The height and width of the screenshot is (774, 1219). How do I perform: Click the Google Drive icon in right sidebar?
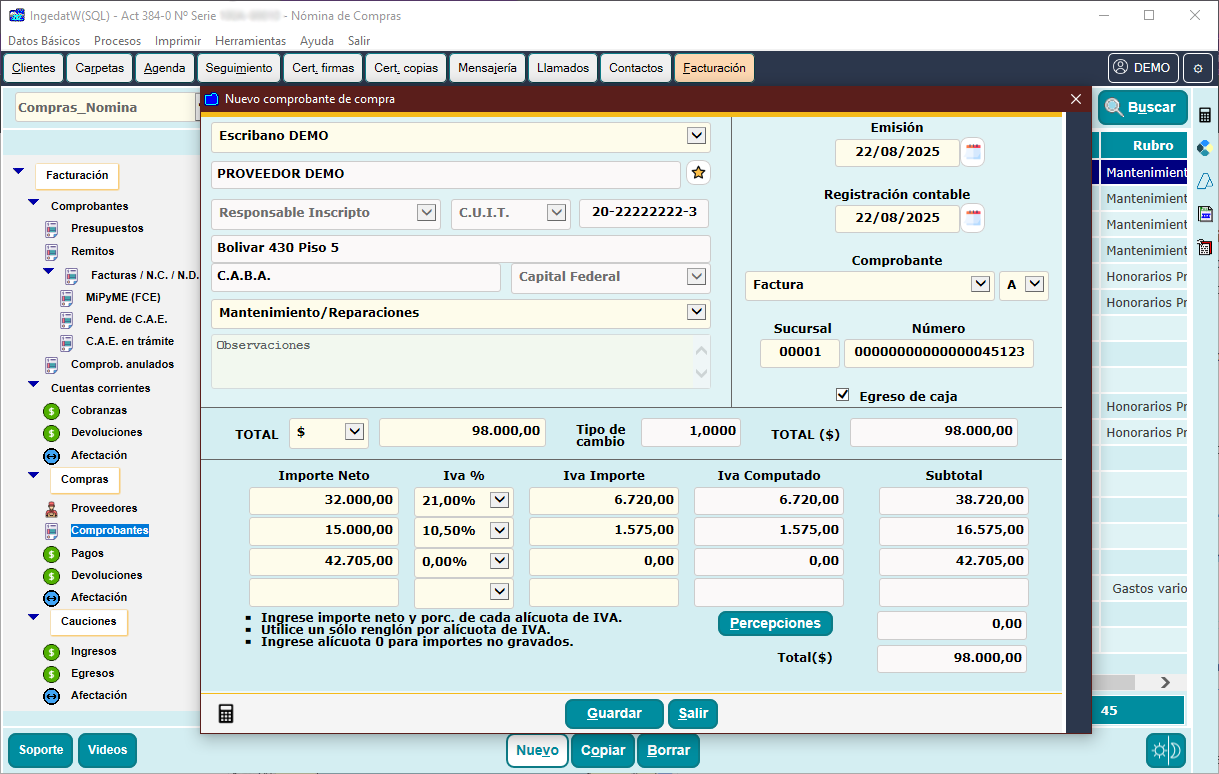pos(1205,181)
